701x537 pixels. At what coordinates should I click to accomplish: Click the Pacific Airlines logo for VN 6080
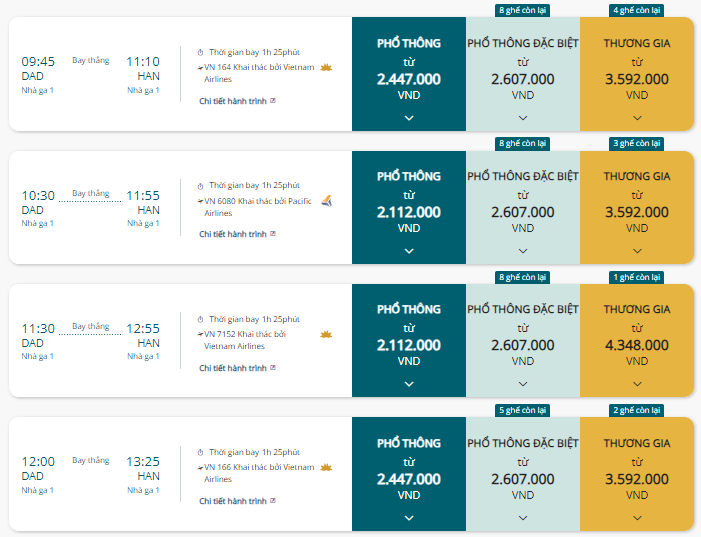tap(325, 200)
